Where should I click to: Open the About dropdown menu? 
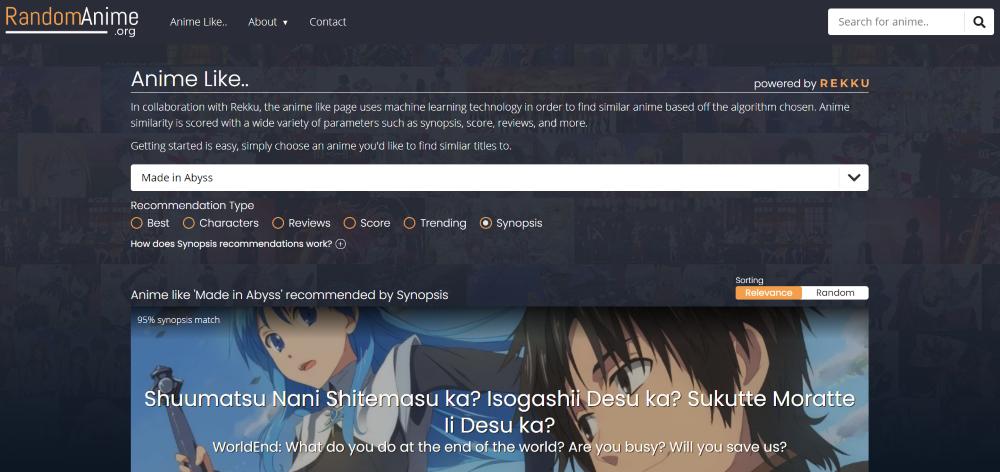click(x=268, y=22)
